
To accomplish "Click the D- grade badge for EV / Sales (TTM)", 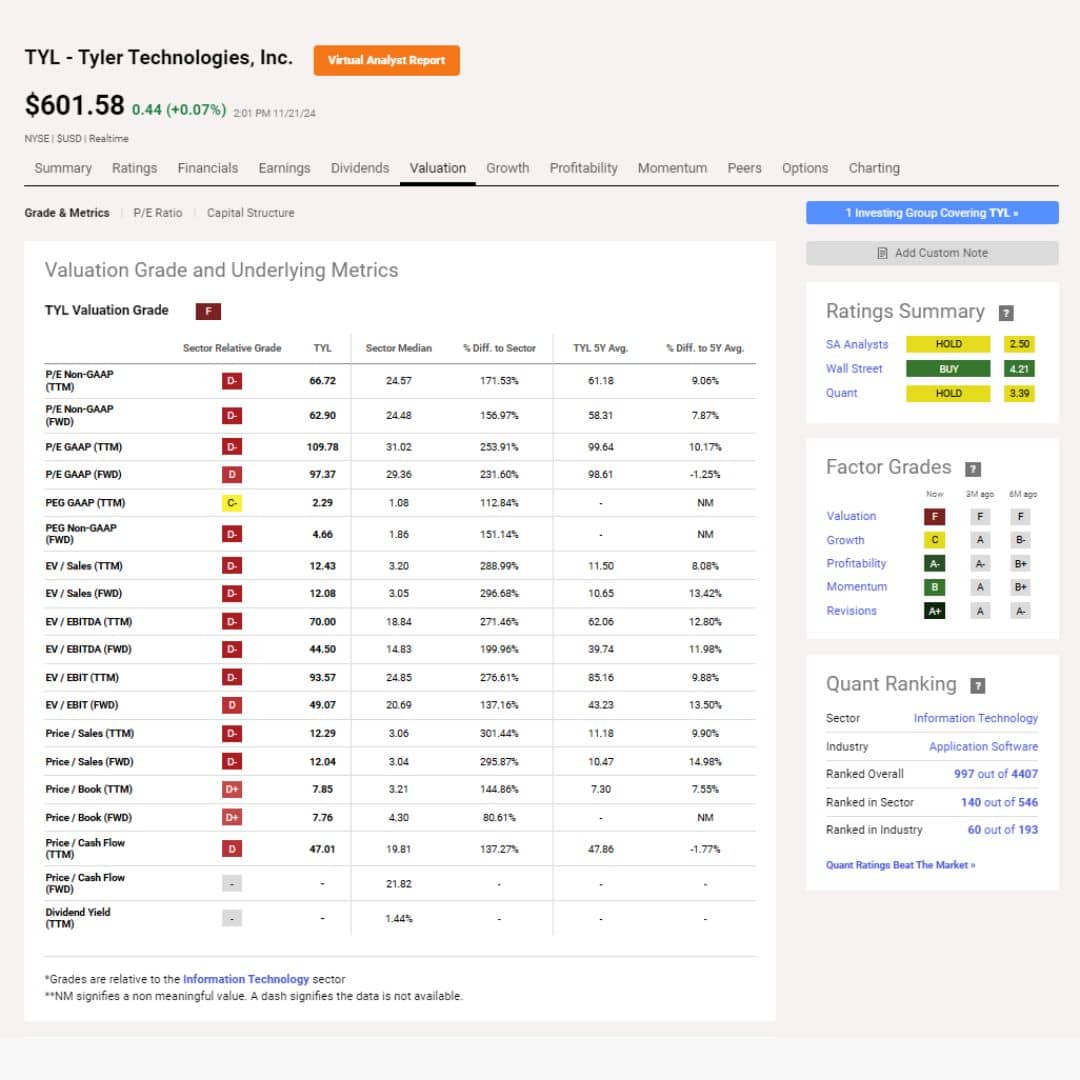I will (x=231, y=566).
